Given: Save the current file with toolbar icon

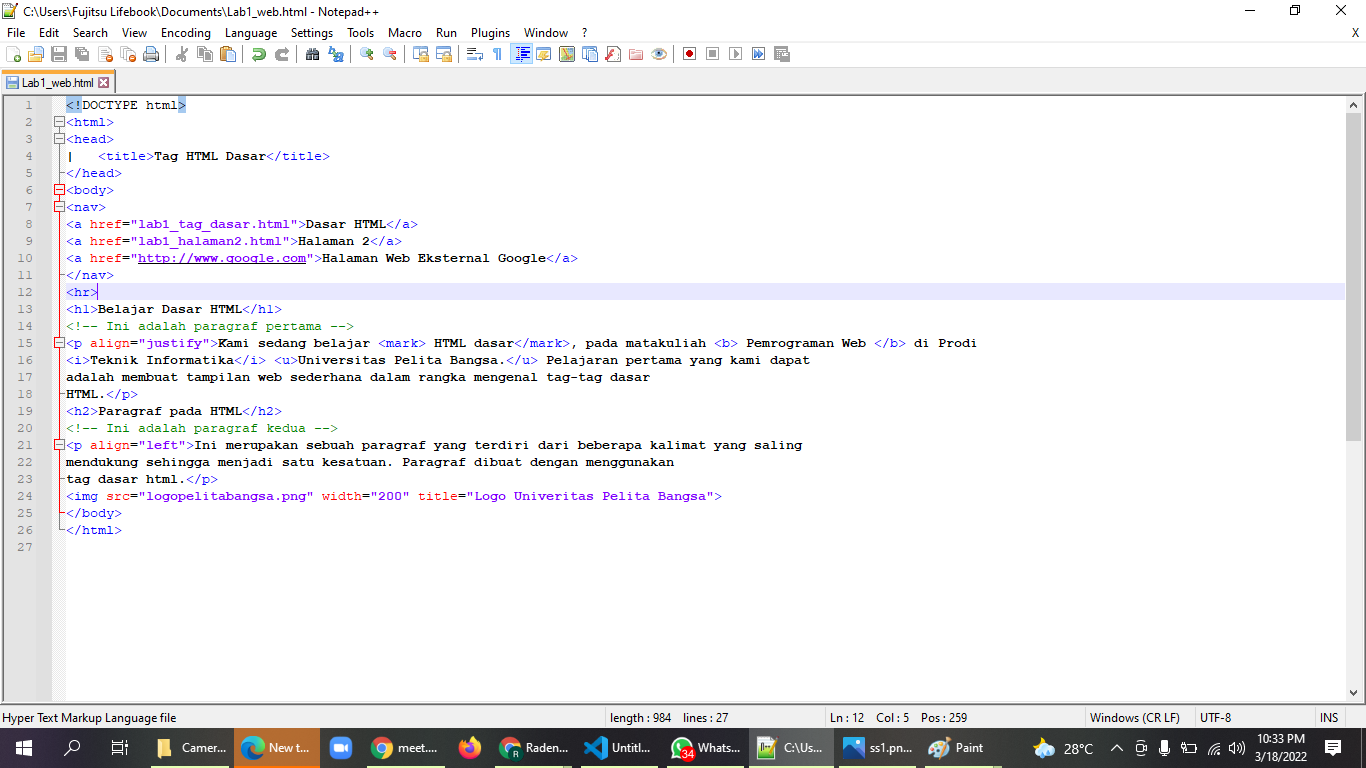Looking at the screenshot, I should click(59, 54).
